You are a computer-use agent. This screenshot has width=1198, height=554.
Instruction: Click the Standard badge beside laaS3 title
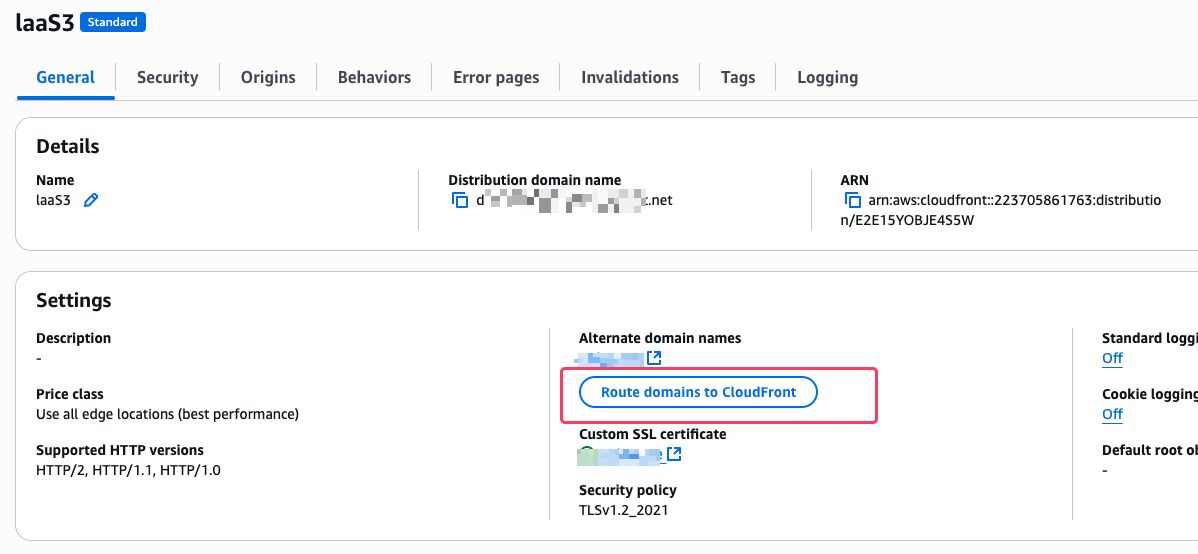[x=113, y=21]
